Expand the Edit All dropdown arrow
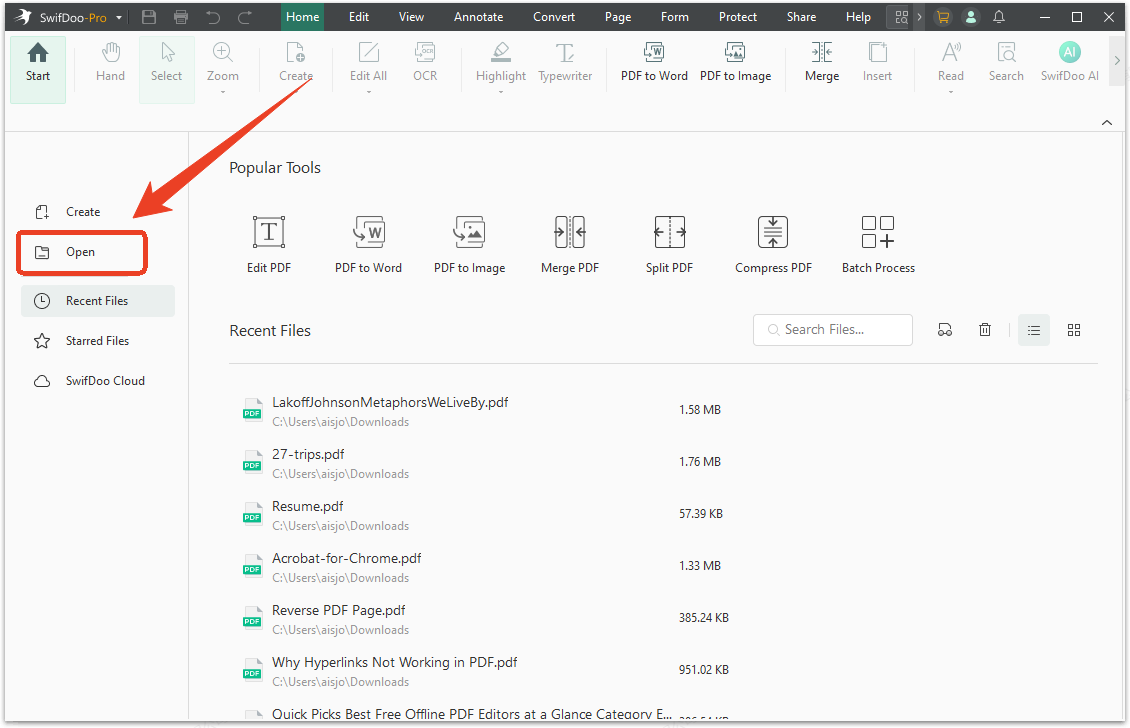This screenshot has height=728, width=1130. pyautogui.click(x=368, y=92)
